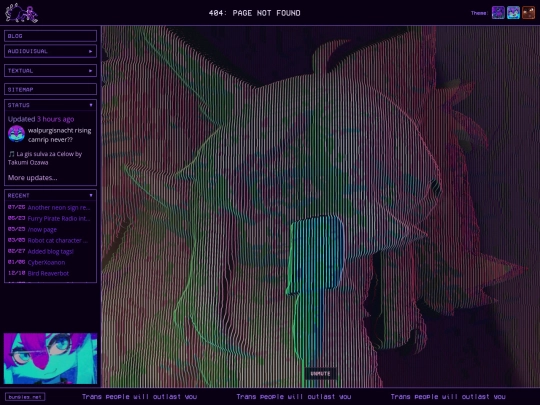
Task: Select the cyan-blue theme icon
Action: point(513,13)
